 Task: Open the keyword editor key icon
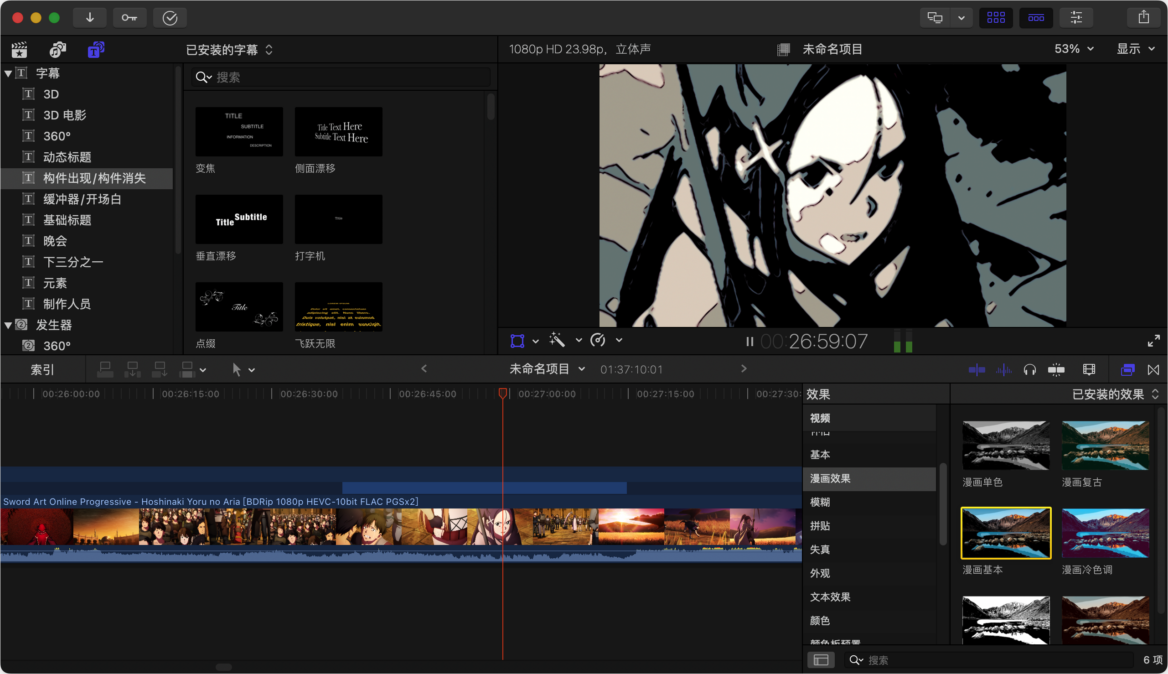pyautogui.click(x=129, y=18)
